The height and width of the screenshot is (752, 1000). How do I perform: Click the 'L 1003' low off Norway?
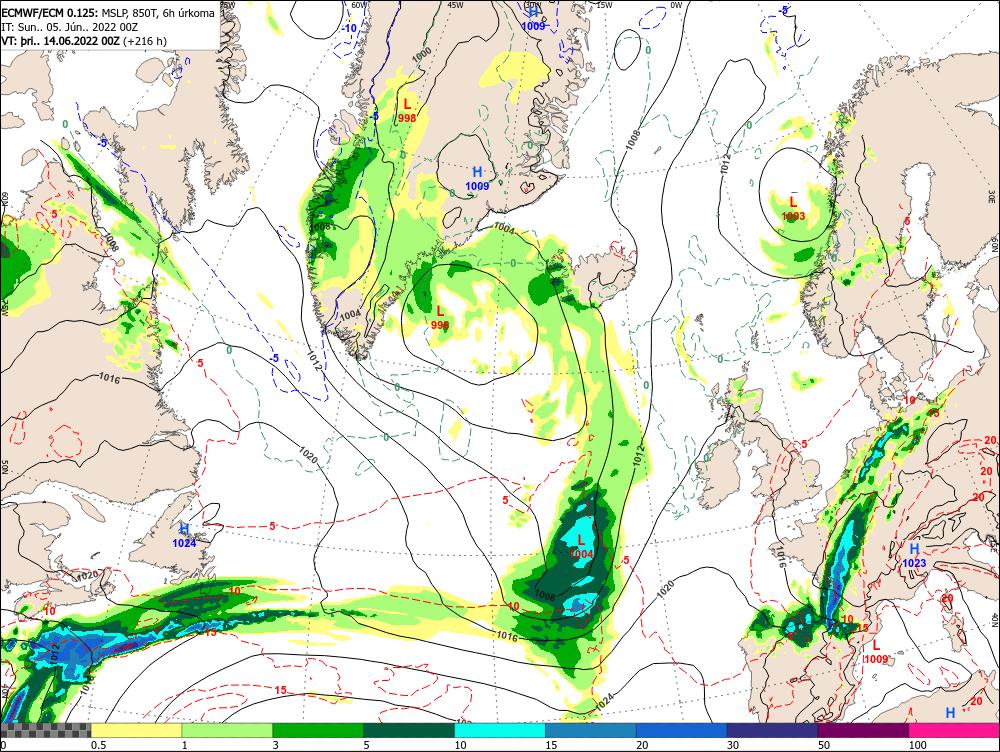793,209
